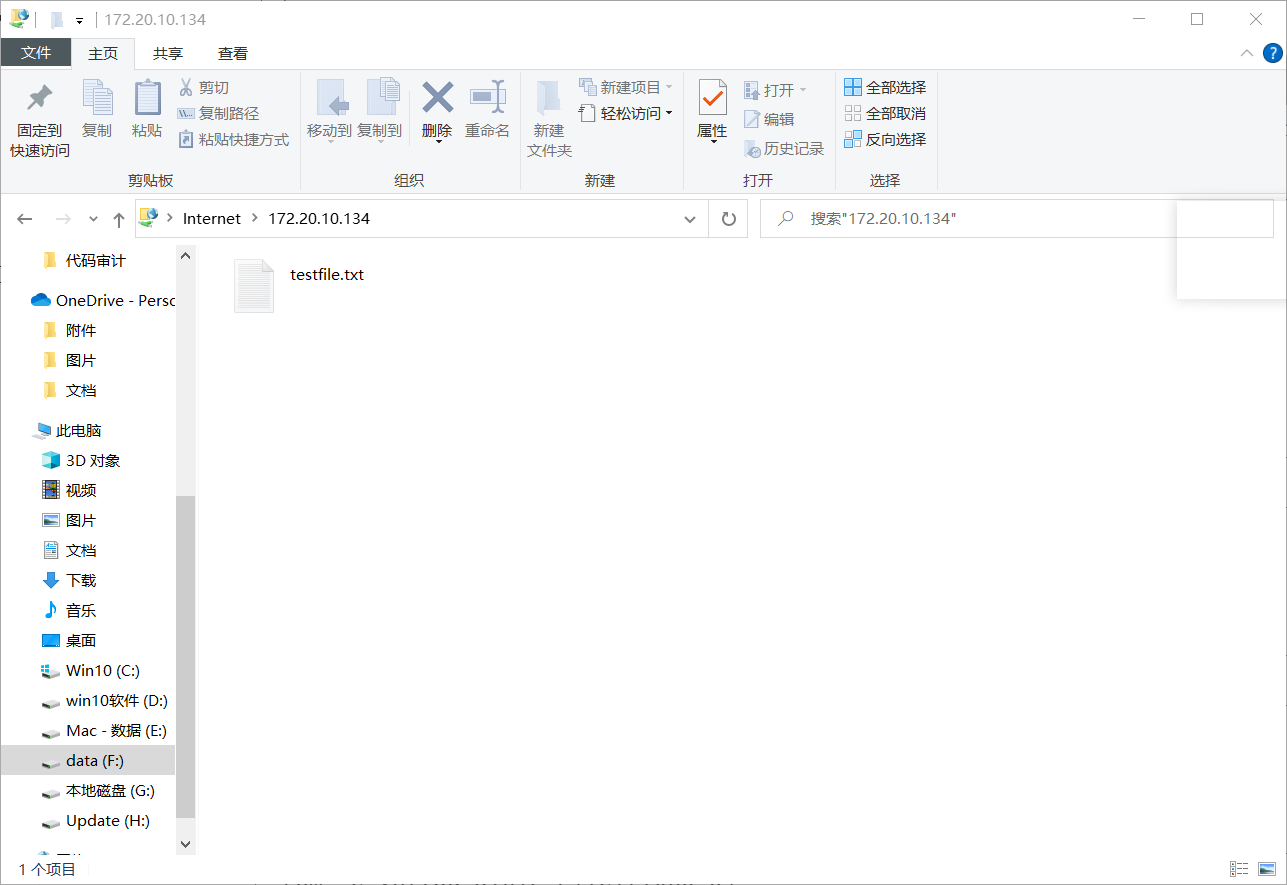This screenshot has height=885, width=1287.
Task: Collapse the ribbon with the chevron
Action: (x=1246, y=53)
